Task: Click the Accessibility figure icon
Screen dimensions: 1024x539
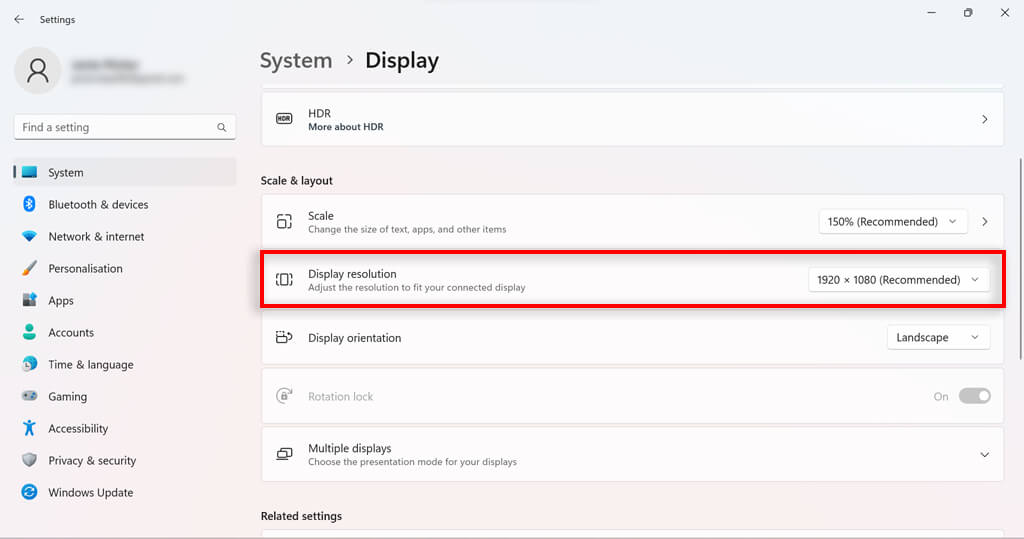Action: (x=29, y=428)
